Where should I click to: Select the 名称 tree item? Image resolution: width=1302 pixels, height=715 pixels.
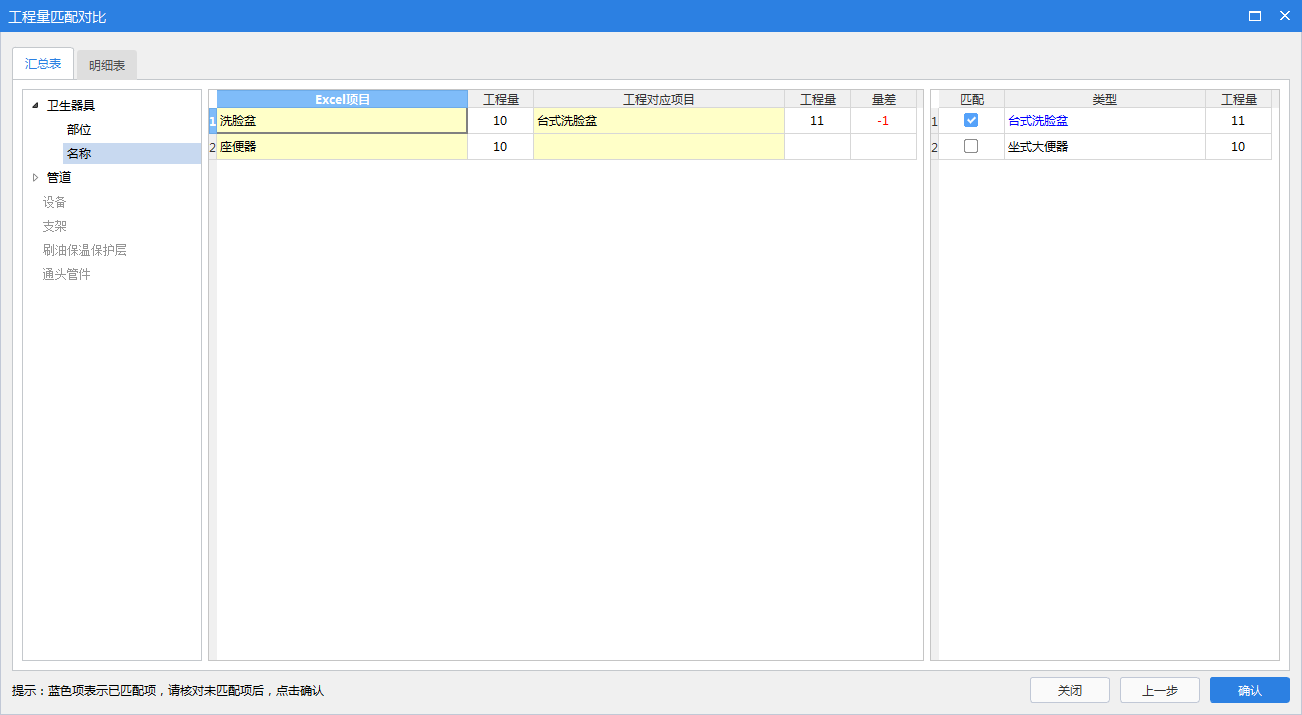[x=79, y=154]
